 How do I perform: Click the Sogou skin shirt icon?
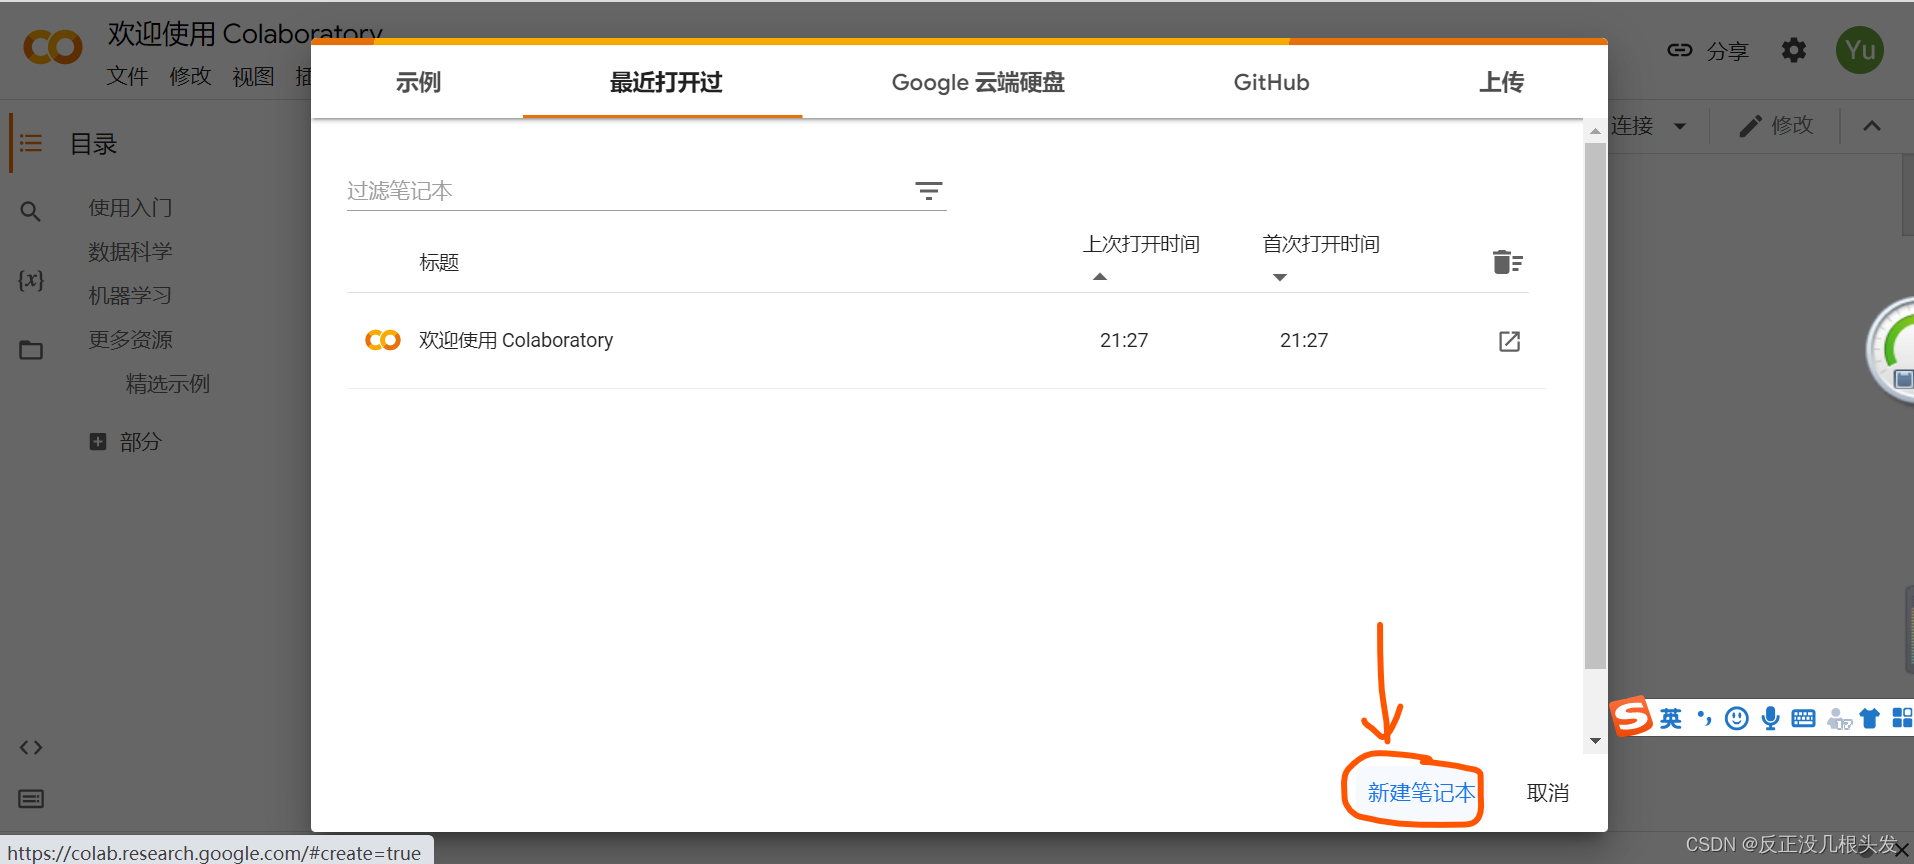point(1869,718)
